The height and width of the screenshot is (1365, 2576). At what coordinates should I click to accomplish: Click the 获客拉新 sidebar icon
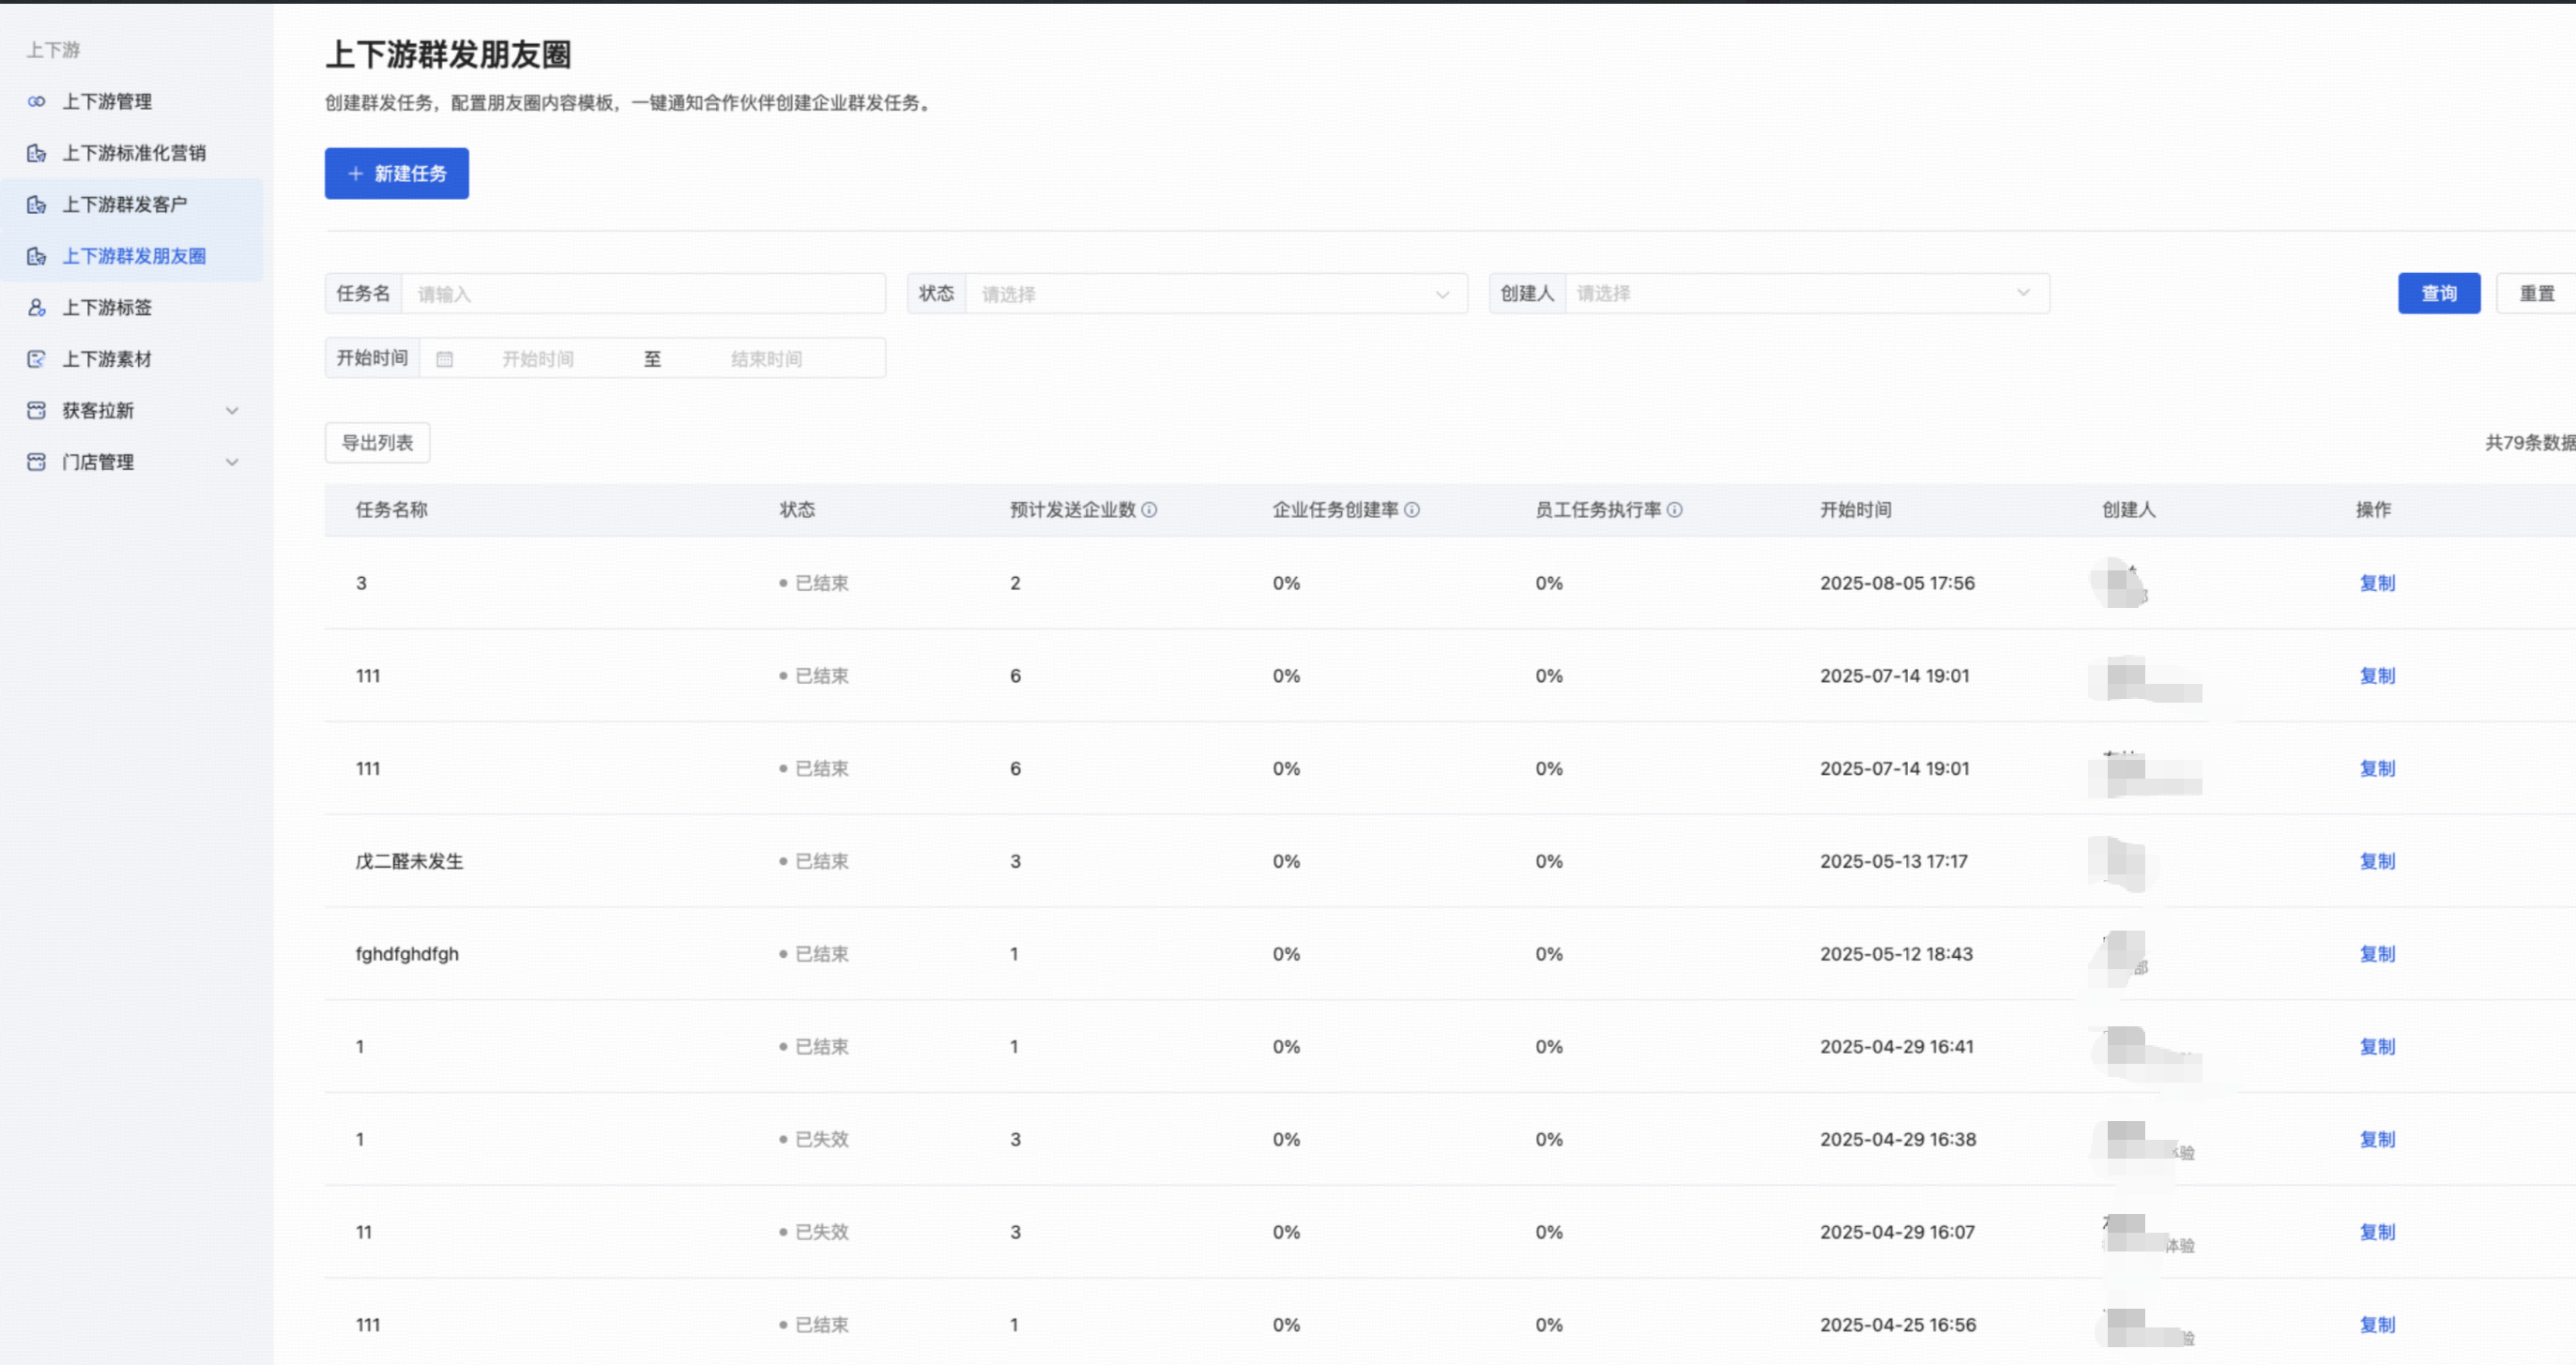tap(36, 410)
